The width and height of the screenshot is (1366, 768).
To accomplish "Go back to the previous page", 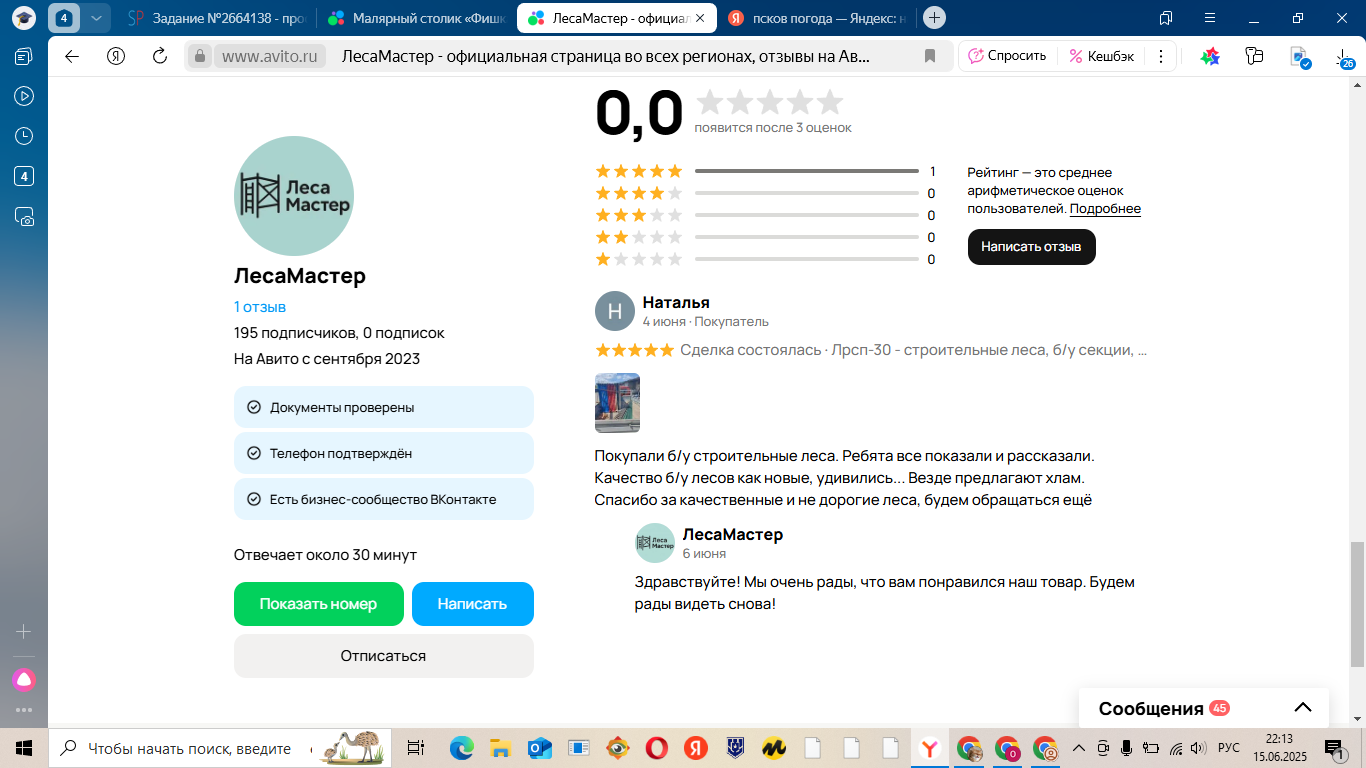I will (x=71, y=56).
